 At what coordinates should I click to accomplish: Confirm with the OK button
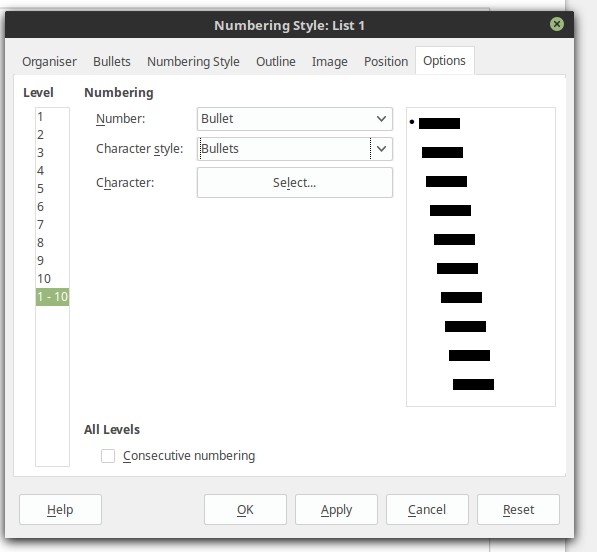point(245,509)
